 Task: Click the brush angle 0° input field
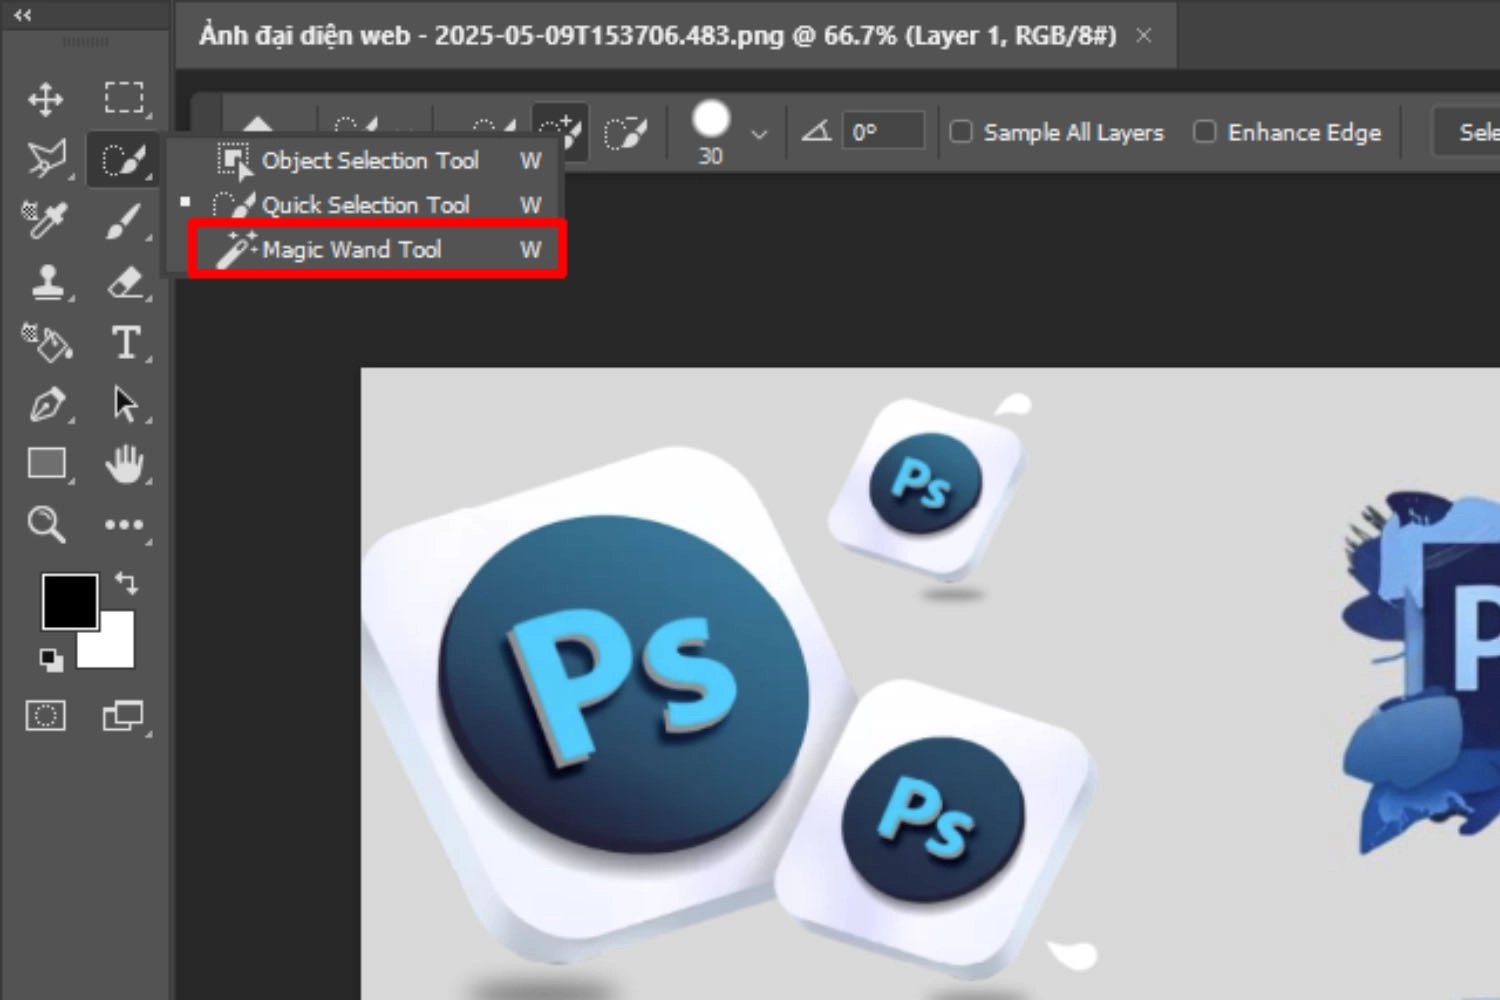pyautogui.click(x=883, y=131)
